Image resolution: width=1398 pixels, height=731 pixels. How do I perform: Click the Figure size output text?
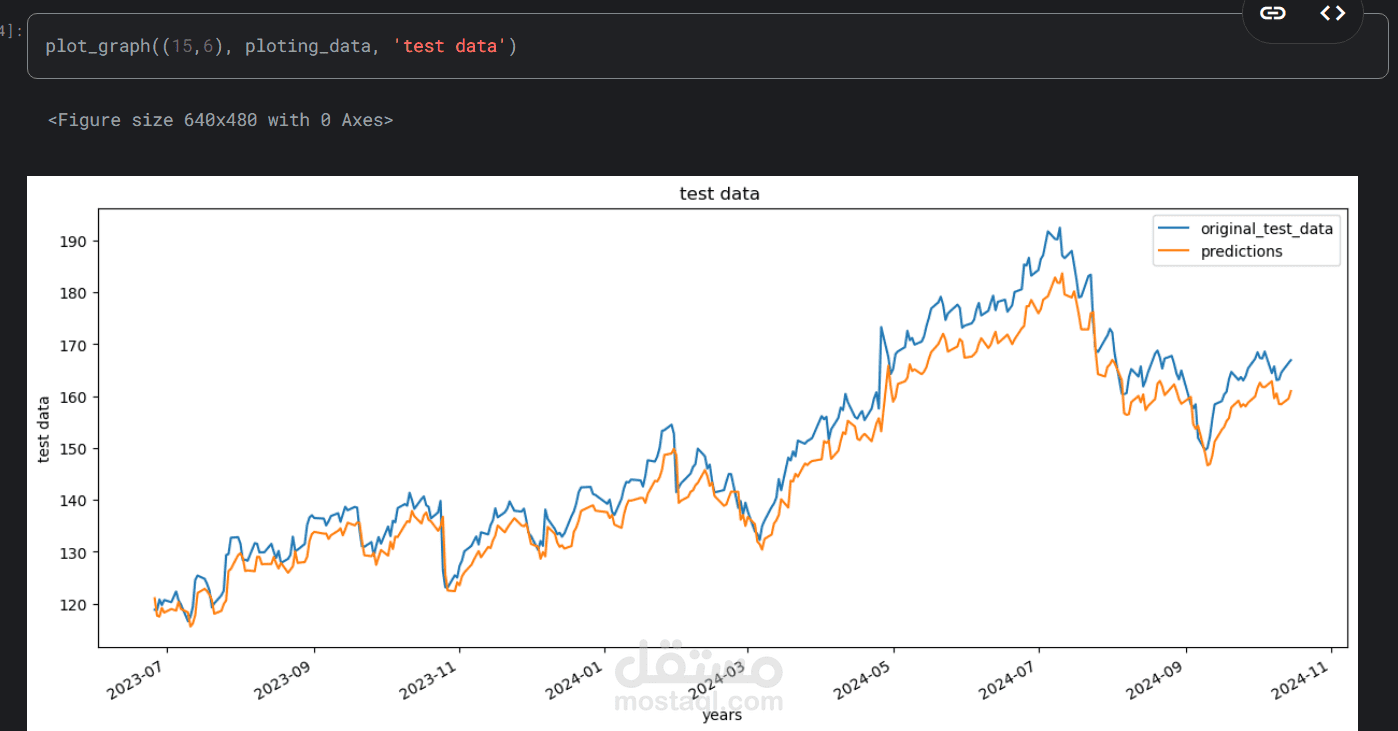(x=220, y=120)
